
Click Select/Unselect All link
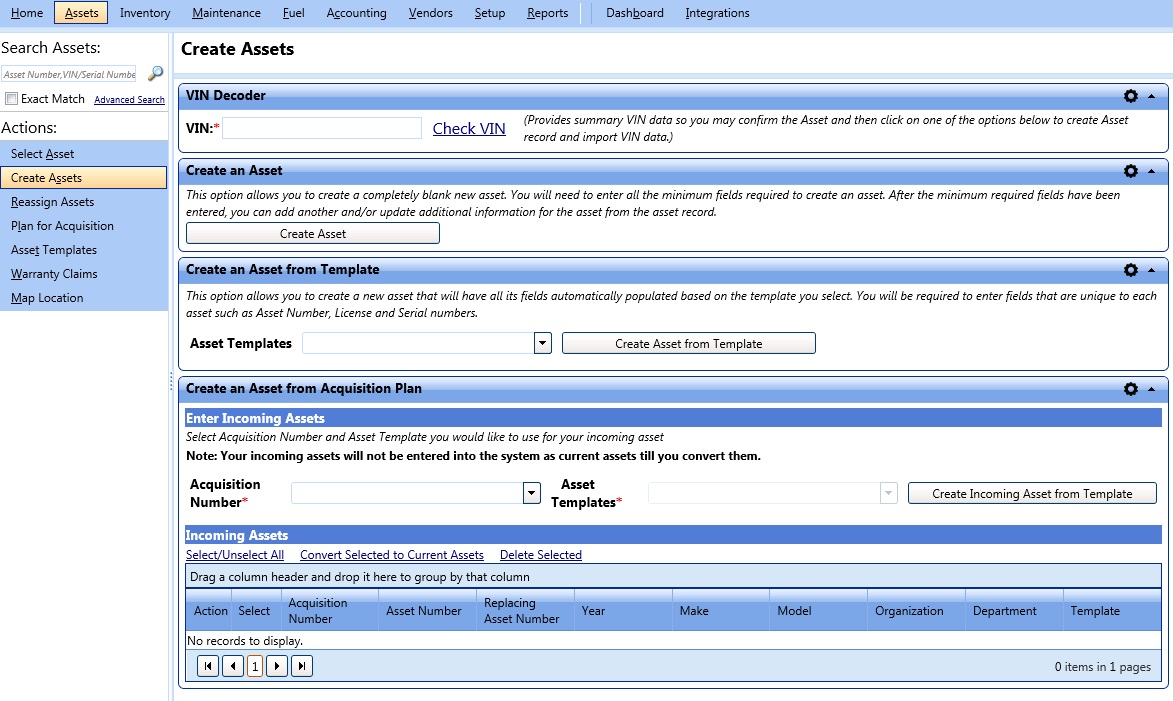click(235, 555)
